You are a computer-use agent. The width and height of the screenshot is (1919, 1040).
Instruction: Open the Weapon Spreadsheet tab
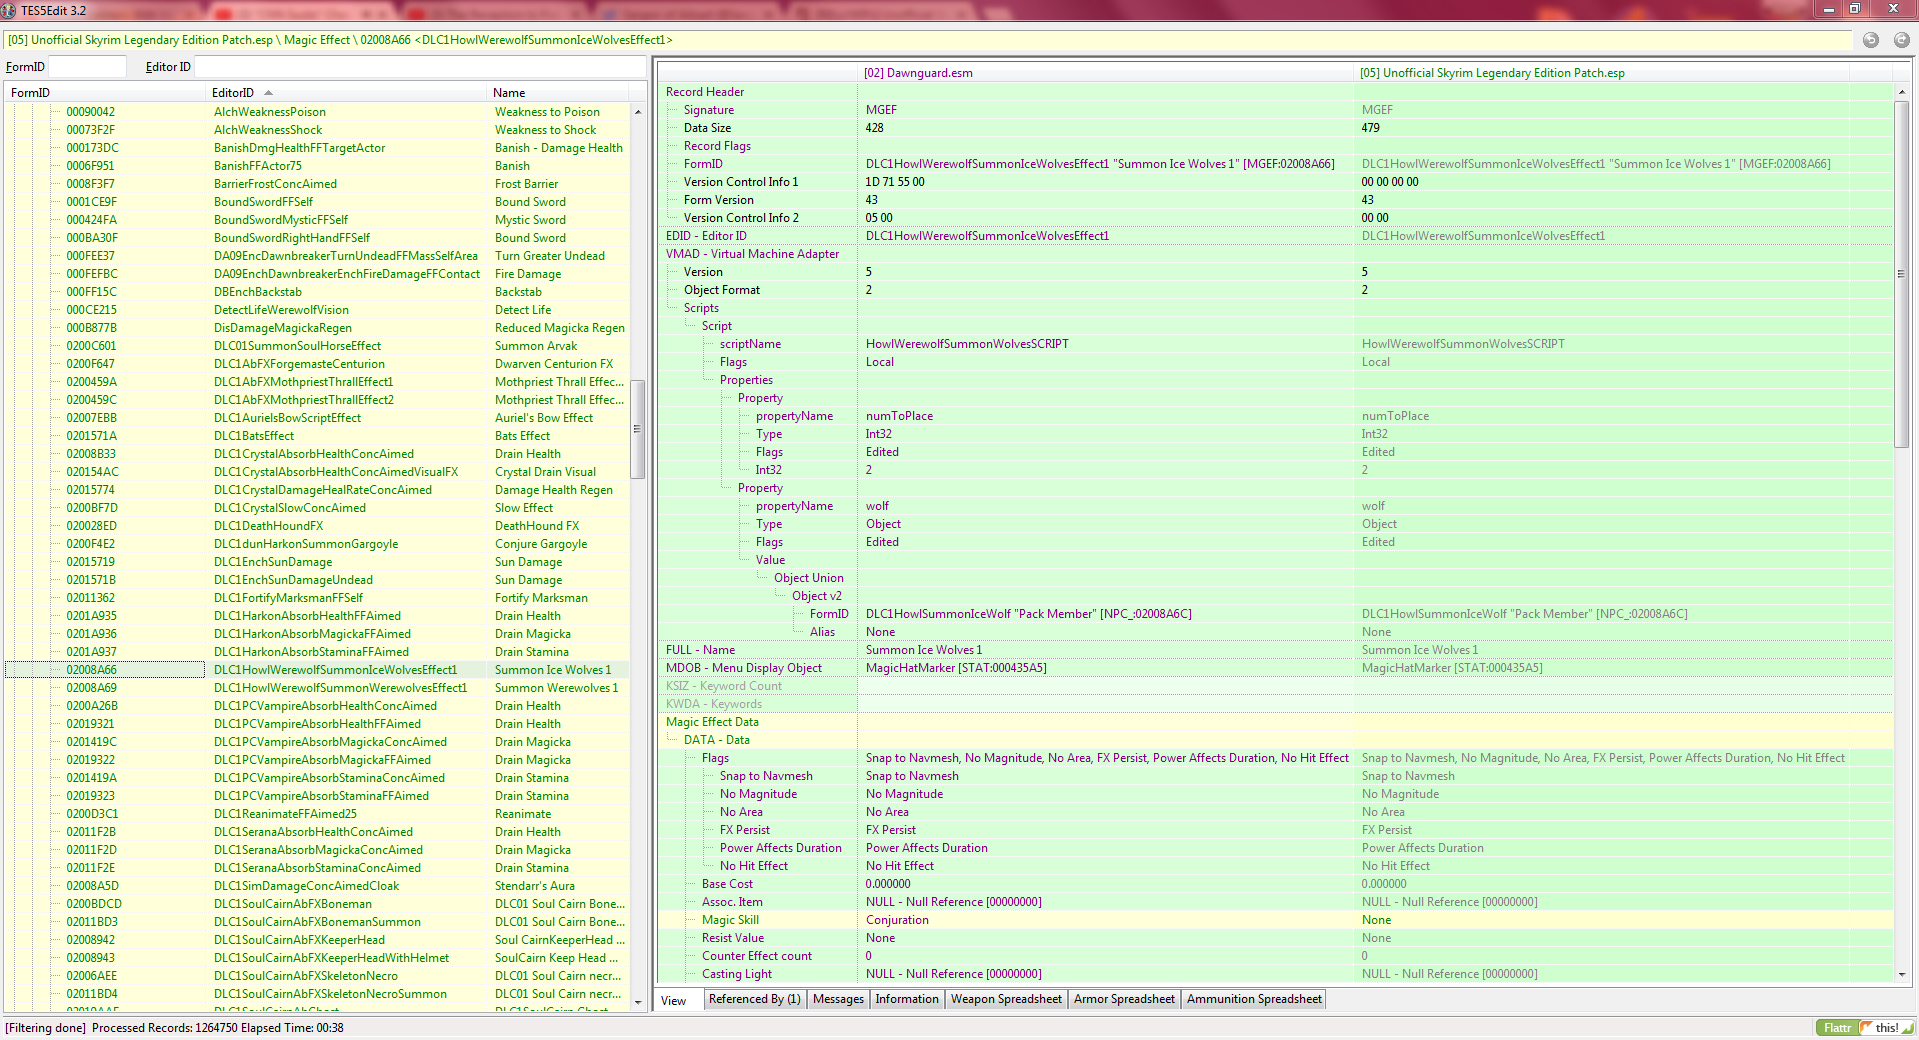1005,999
